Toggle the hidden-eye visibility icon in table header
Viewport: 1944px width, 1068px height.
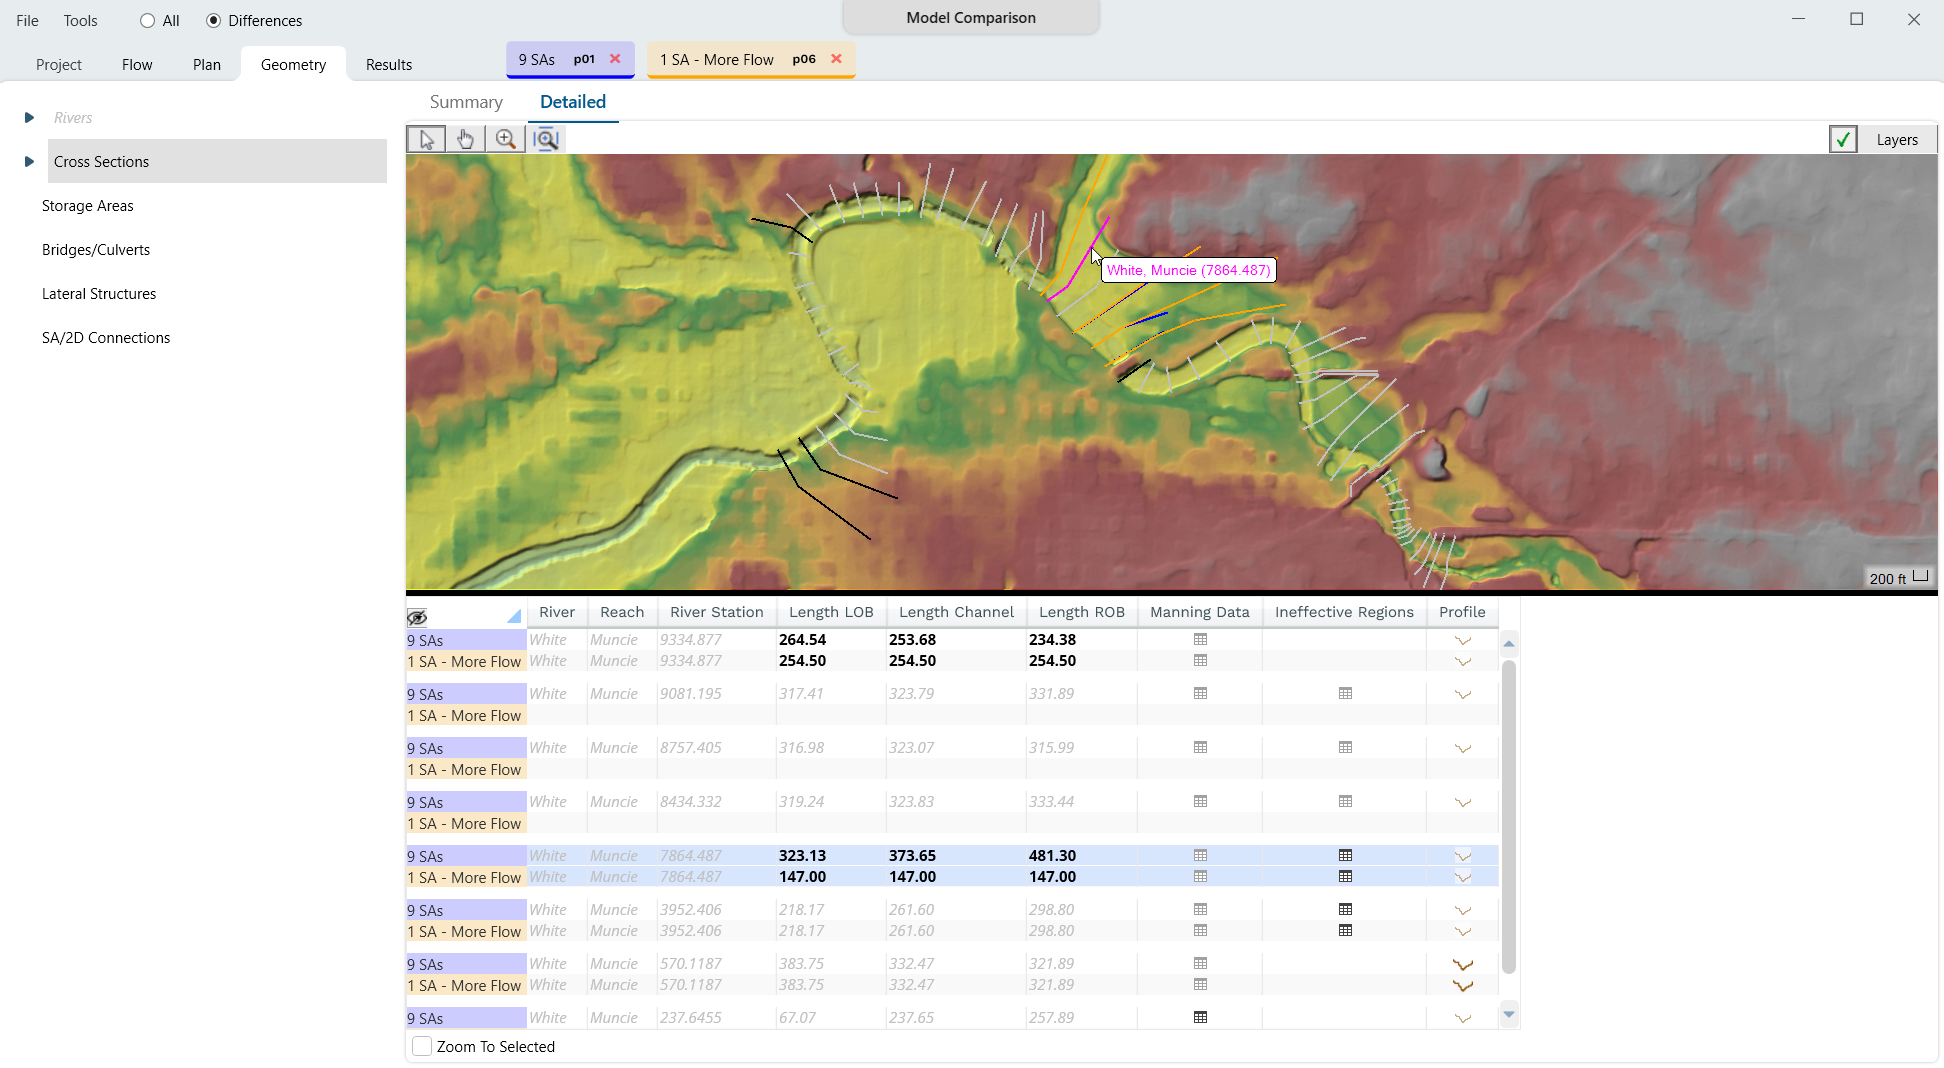point(417,617)
